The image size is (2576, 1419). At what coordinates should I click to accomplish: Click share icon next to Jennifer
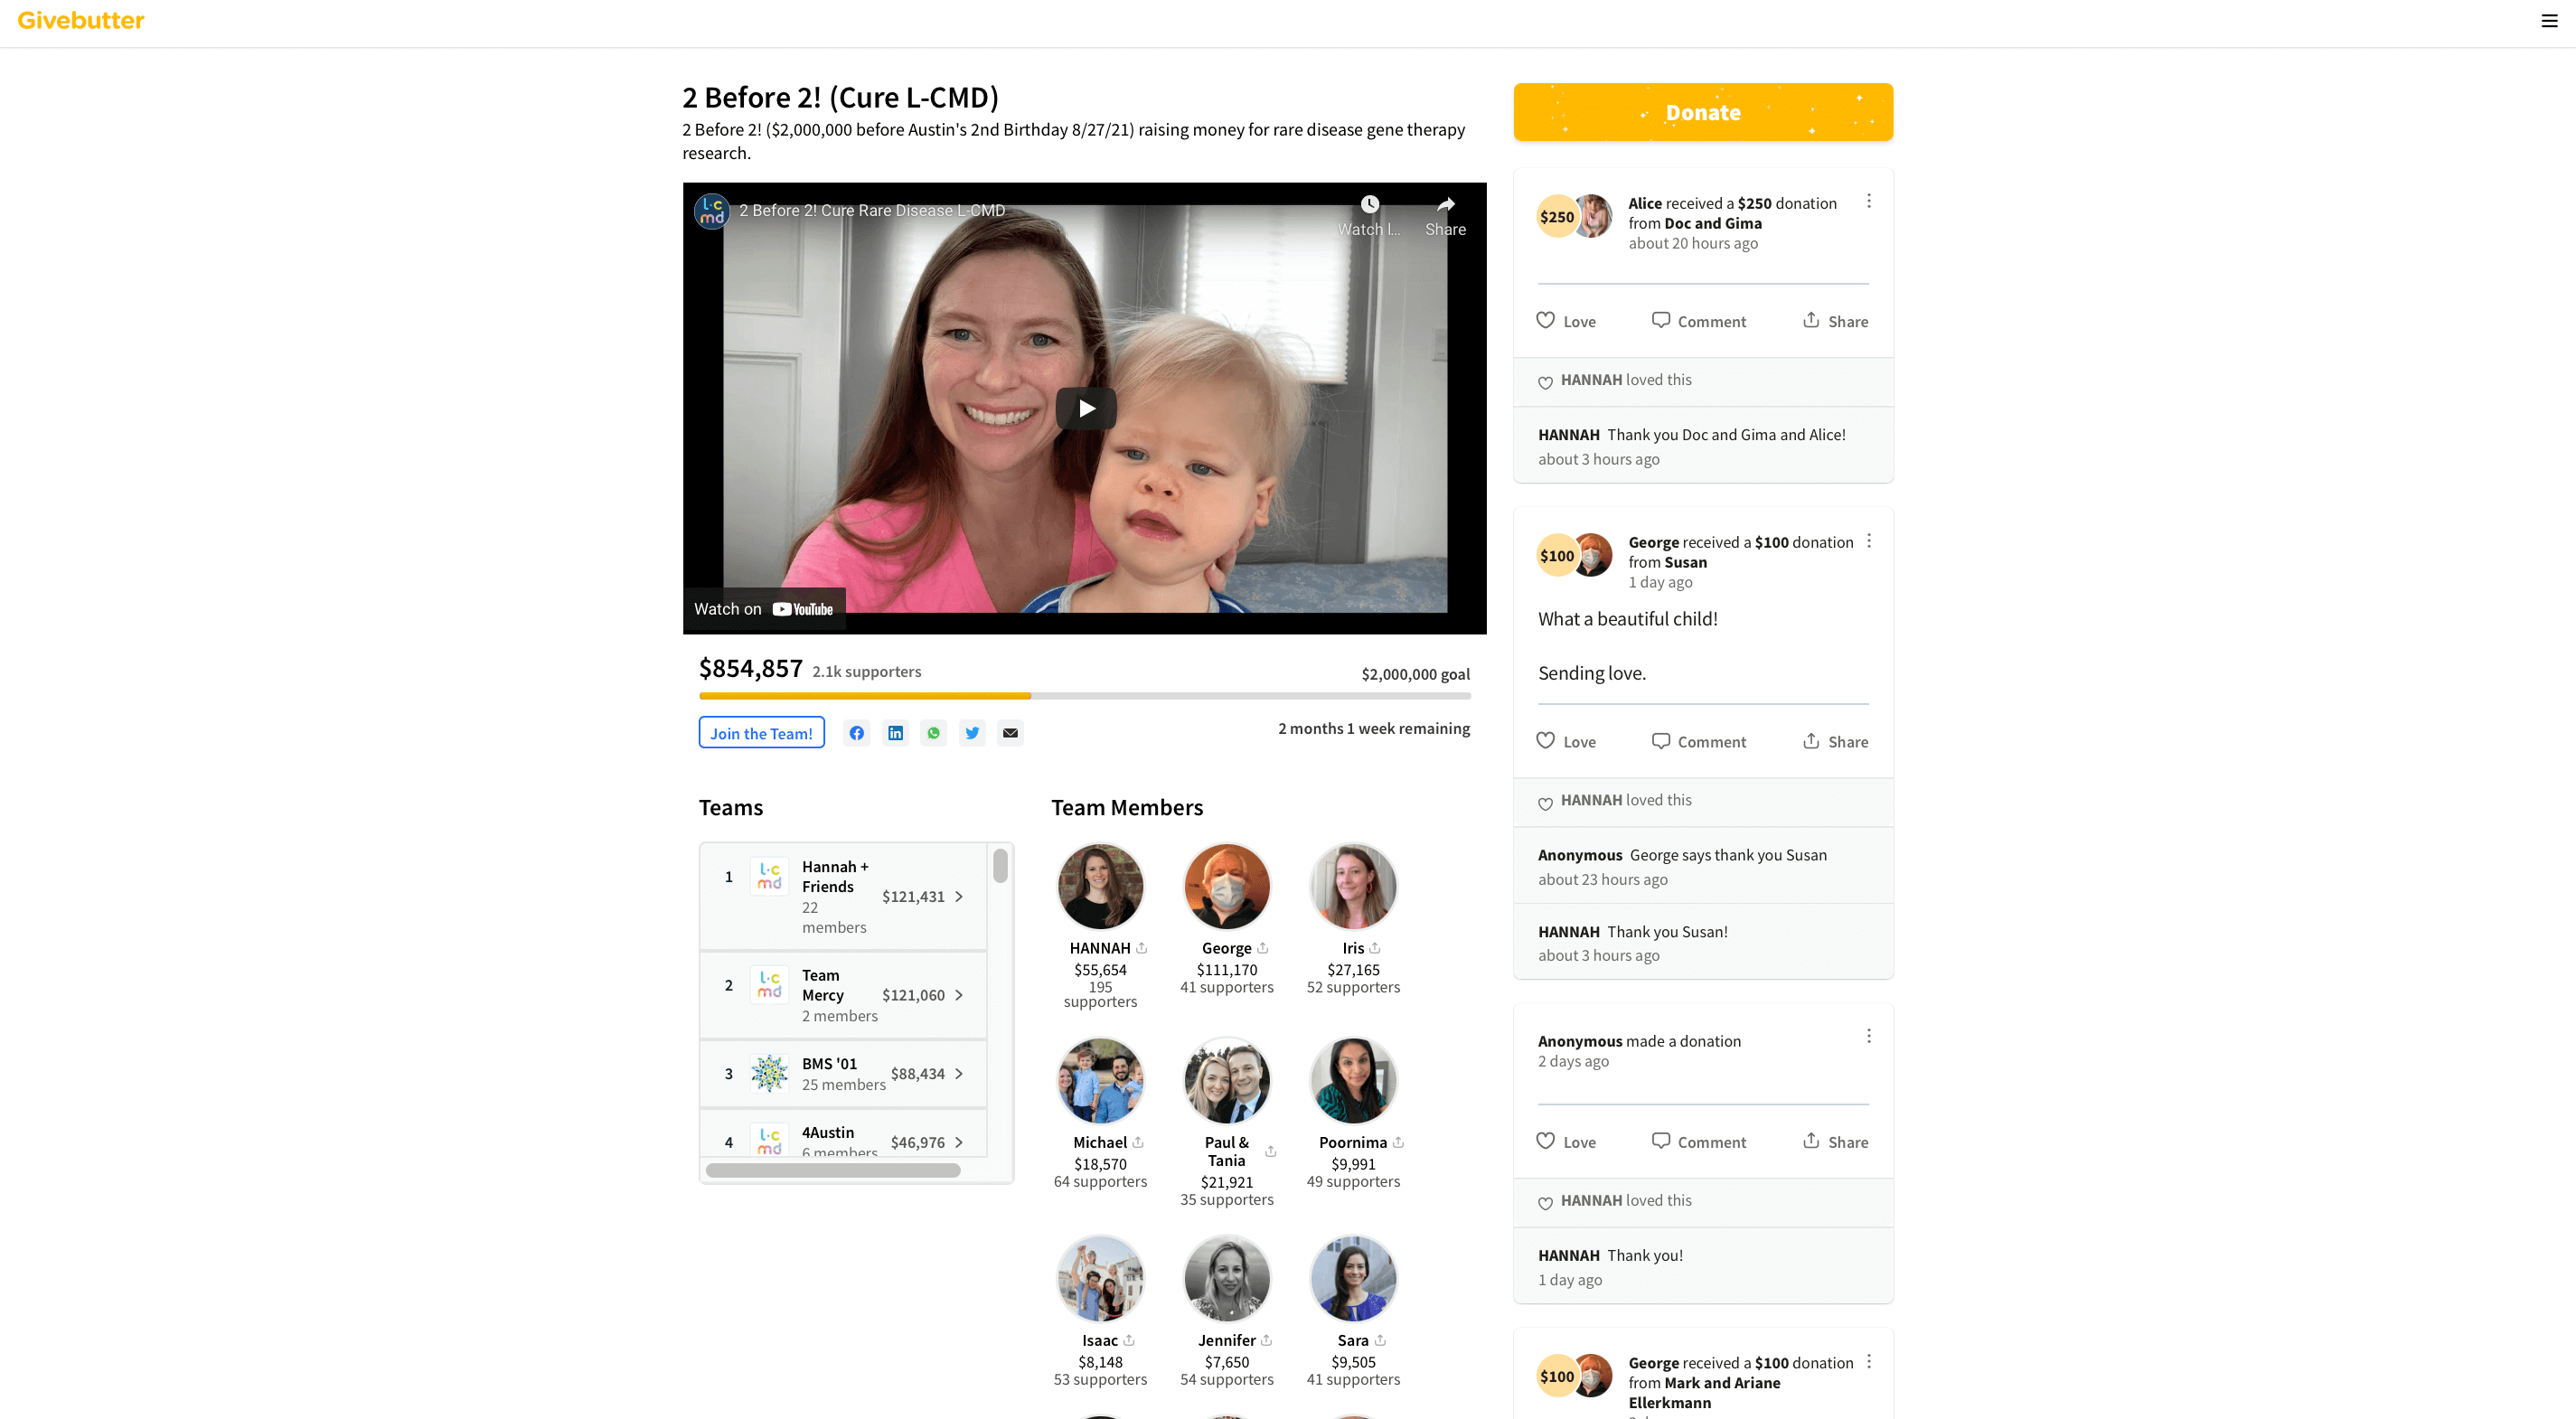pos(1266,1339)
